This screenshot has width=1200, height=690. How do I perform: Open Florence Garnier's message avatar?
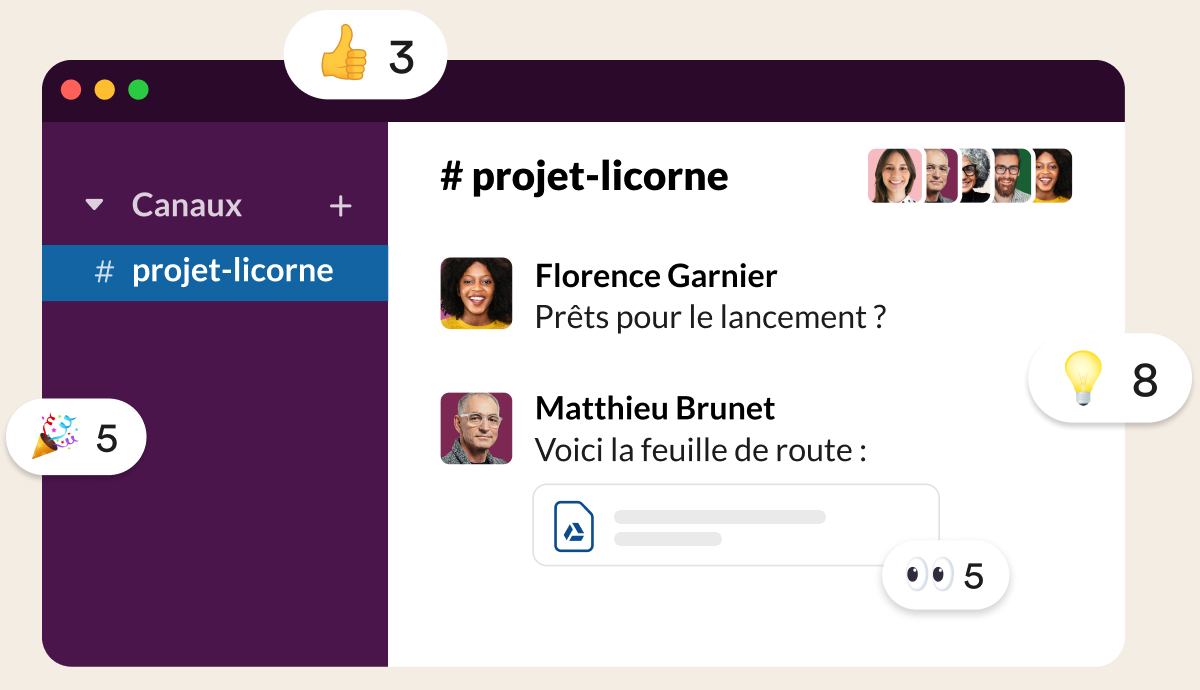click(476, 293)
